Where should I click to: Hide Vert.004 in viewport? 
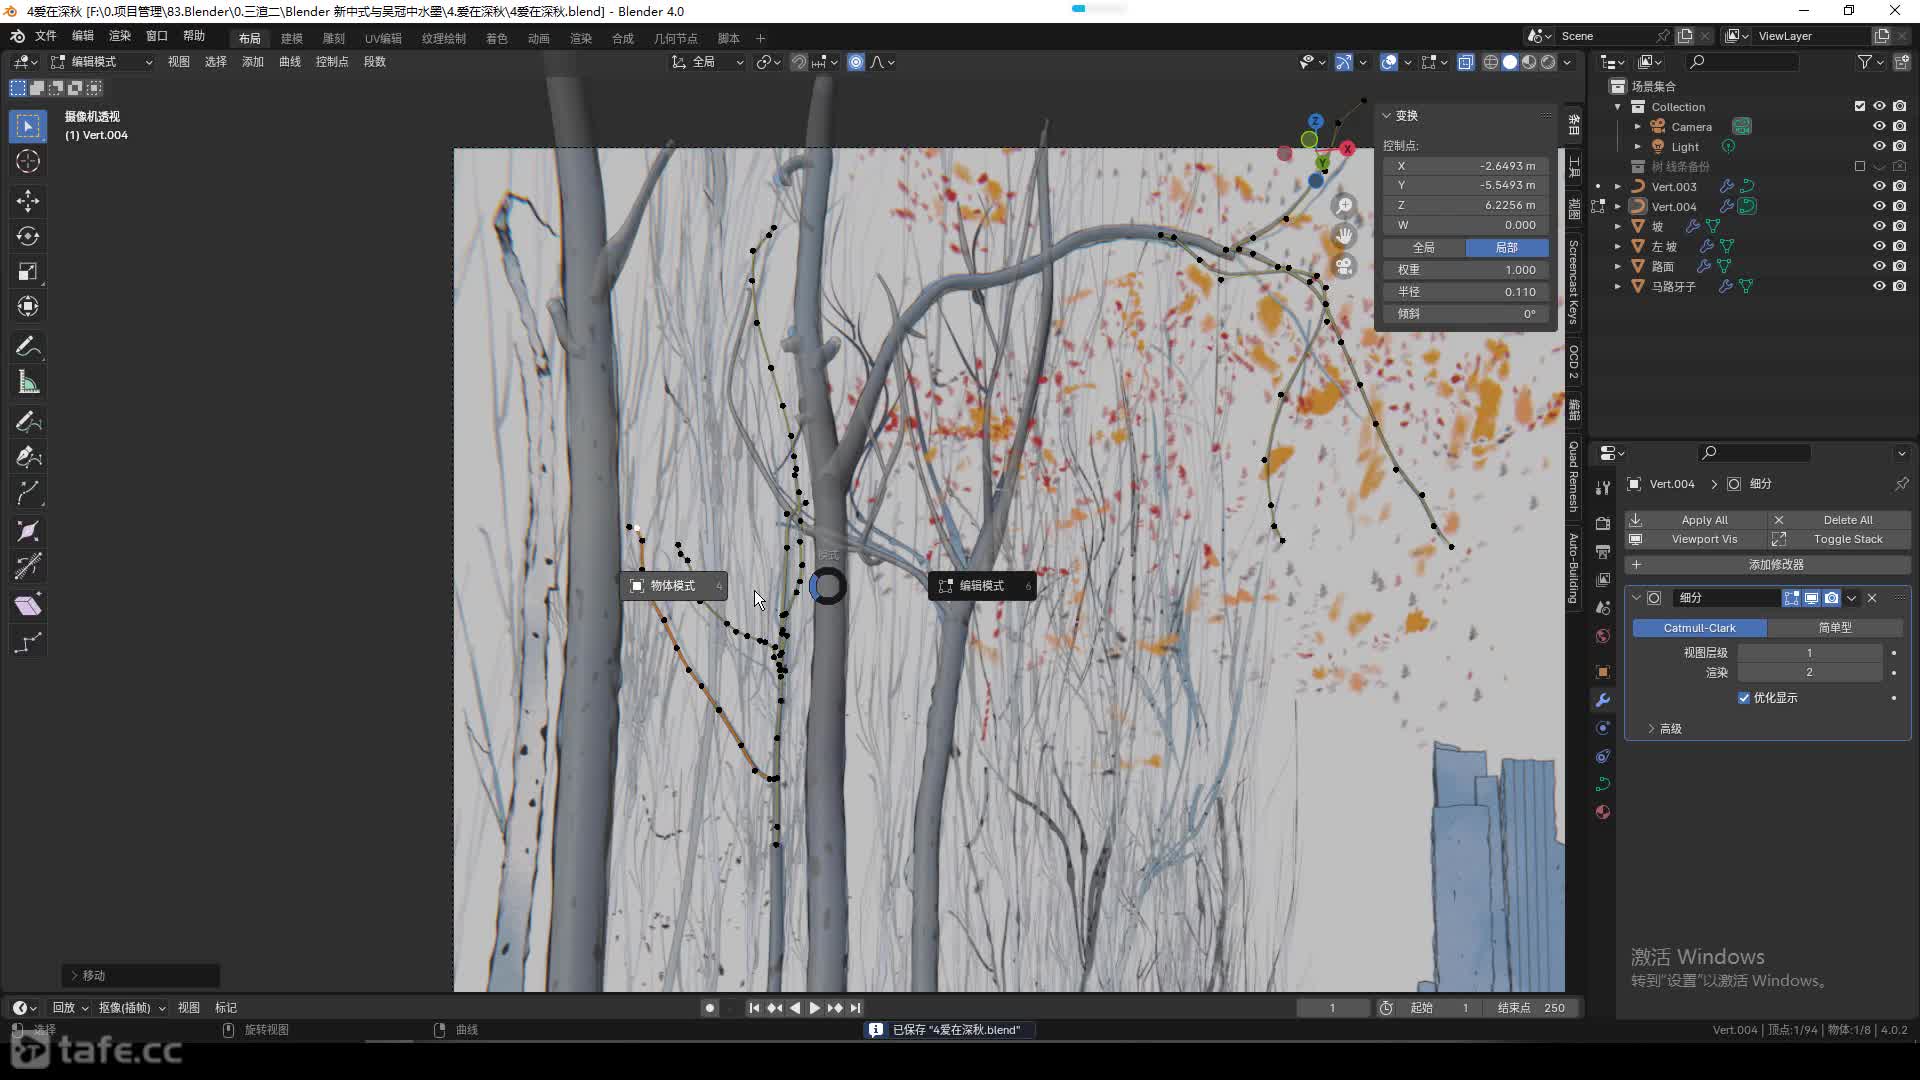1879,206
